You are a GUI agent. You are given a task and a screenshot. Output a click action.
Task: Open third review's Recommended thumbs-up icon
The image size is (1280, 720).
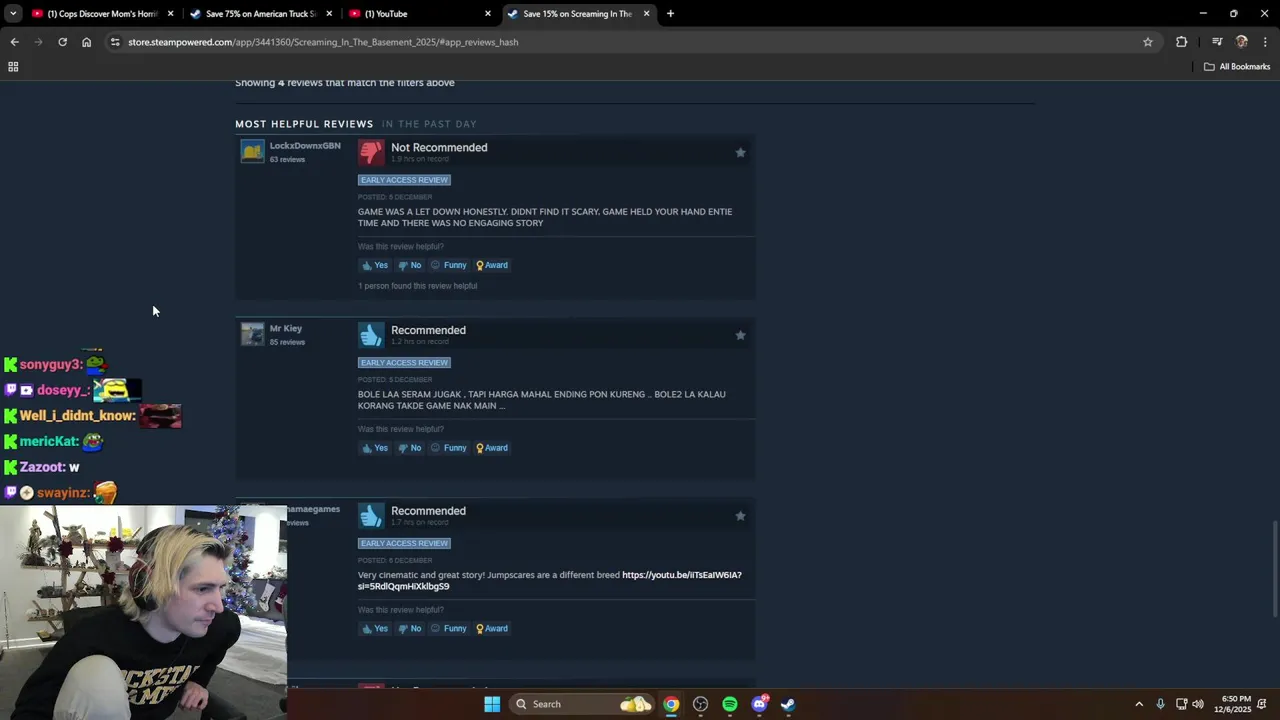[371, 516]
